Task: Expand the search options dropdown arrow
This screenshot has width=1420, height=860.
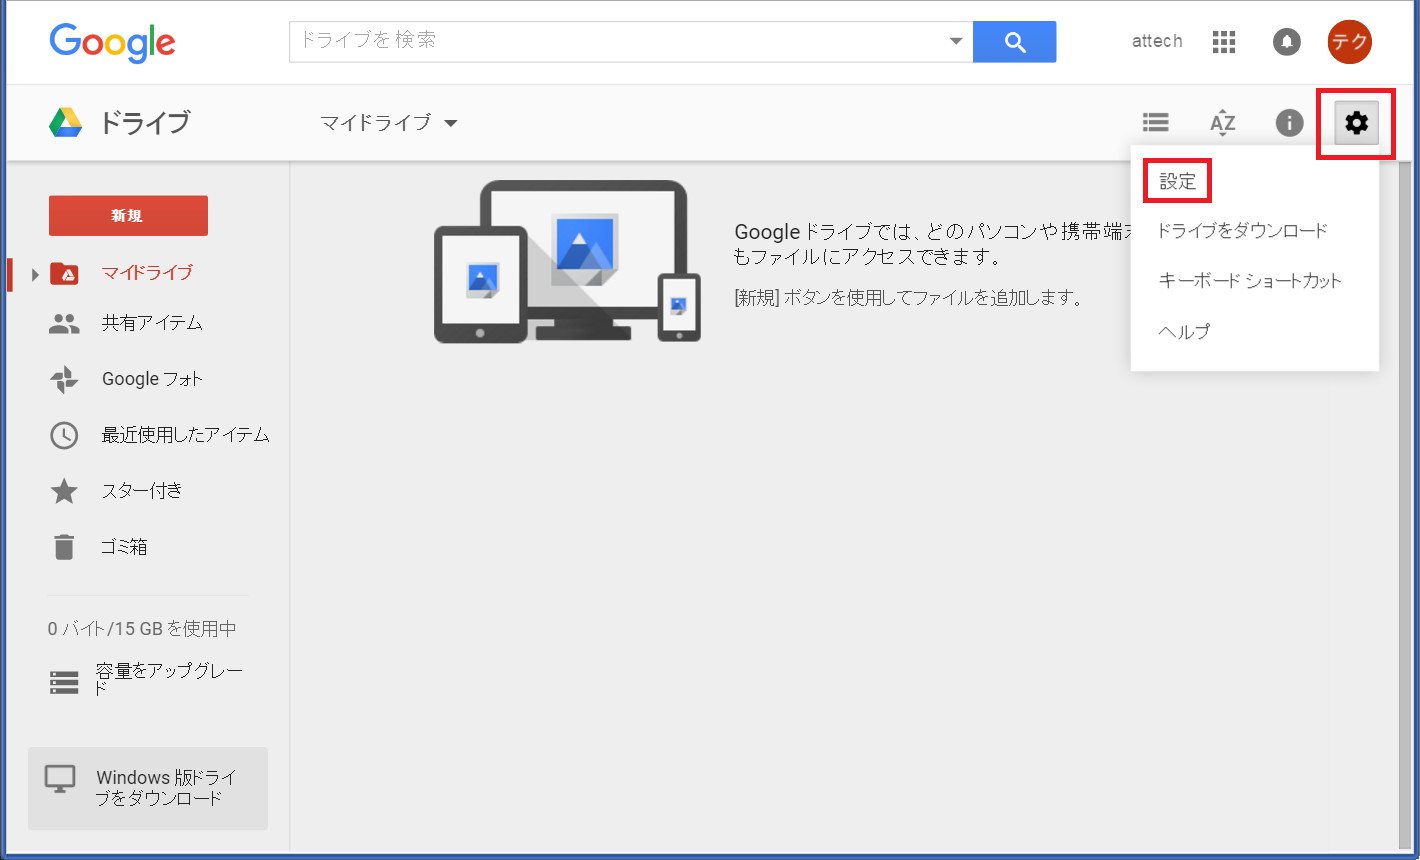Action: pos(956,42)
